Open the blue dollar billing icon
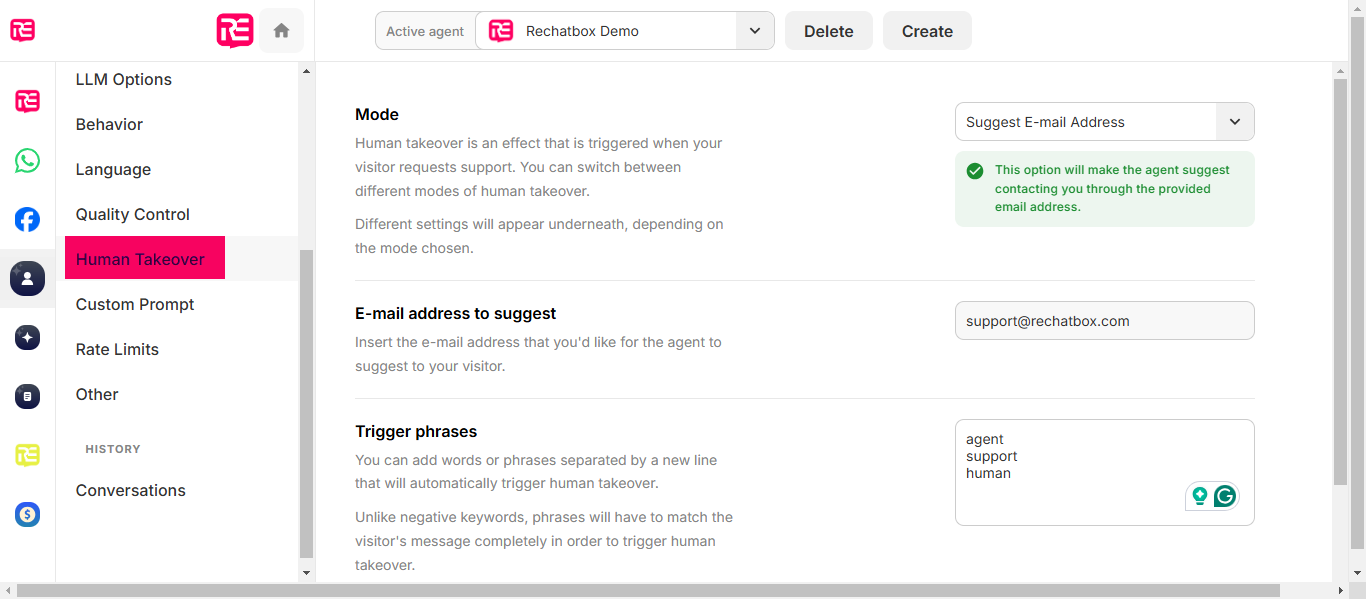 pyautogui.click(x=27, y=515)
